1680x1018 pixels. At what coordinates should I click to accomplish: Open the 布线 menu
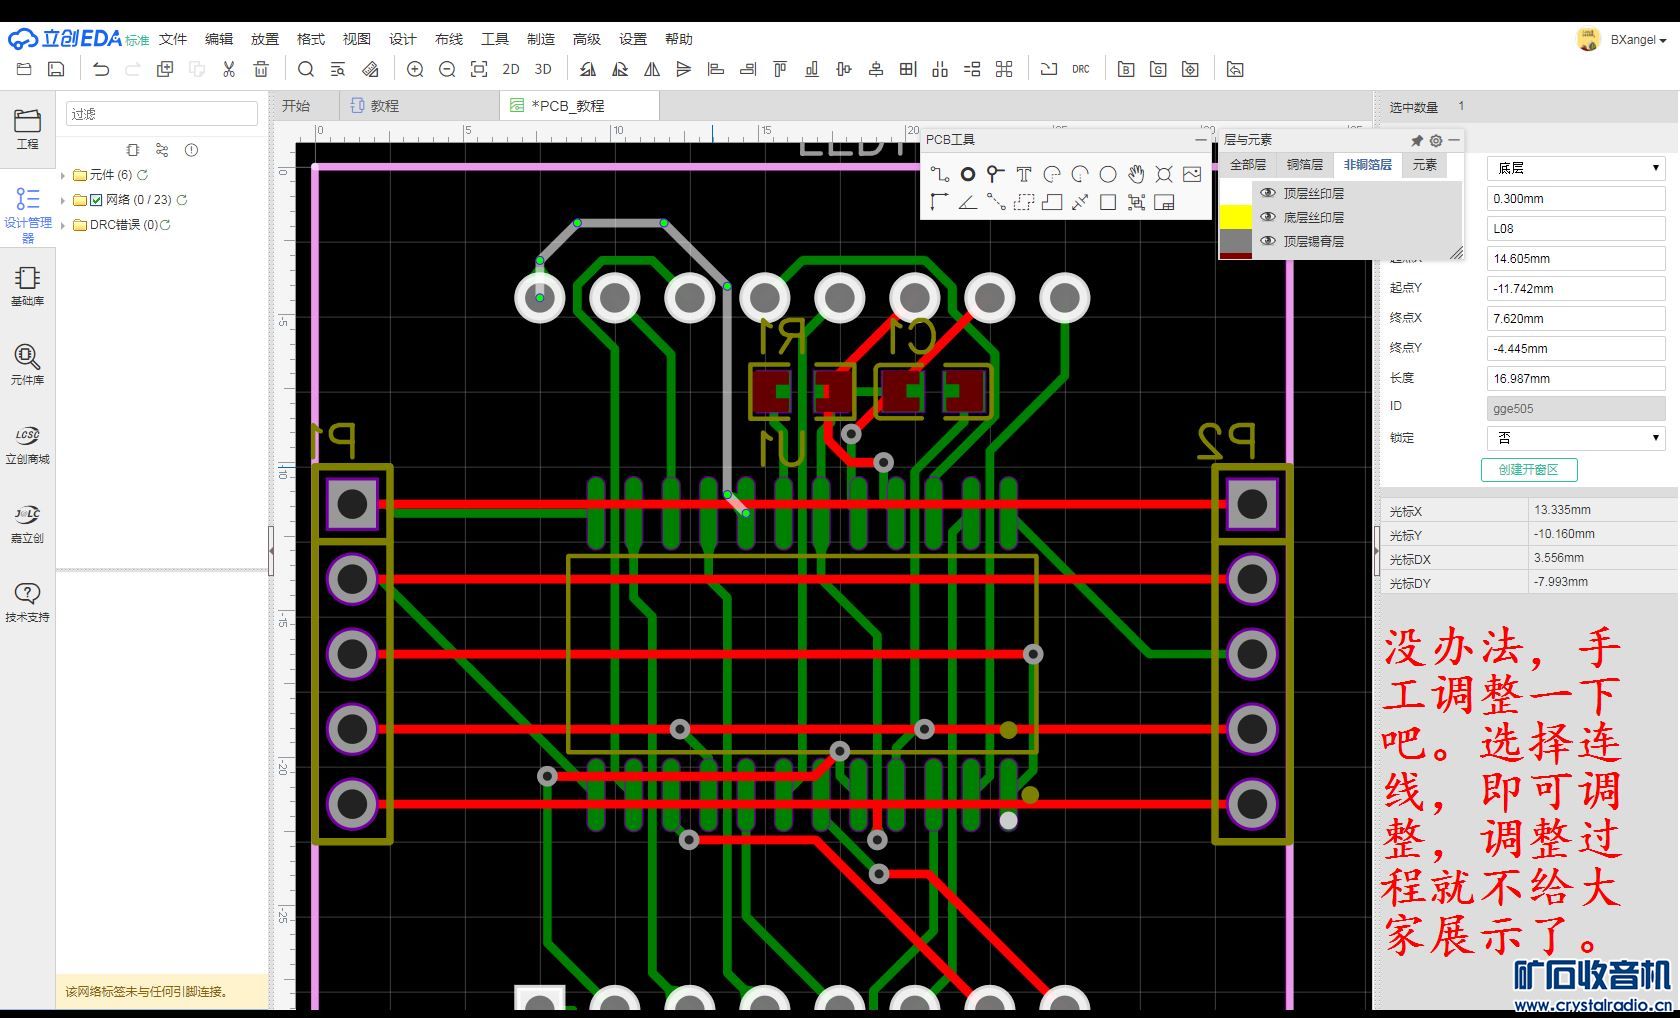449,39
